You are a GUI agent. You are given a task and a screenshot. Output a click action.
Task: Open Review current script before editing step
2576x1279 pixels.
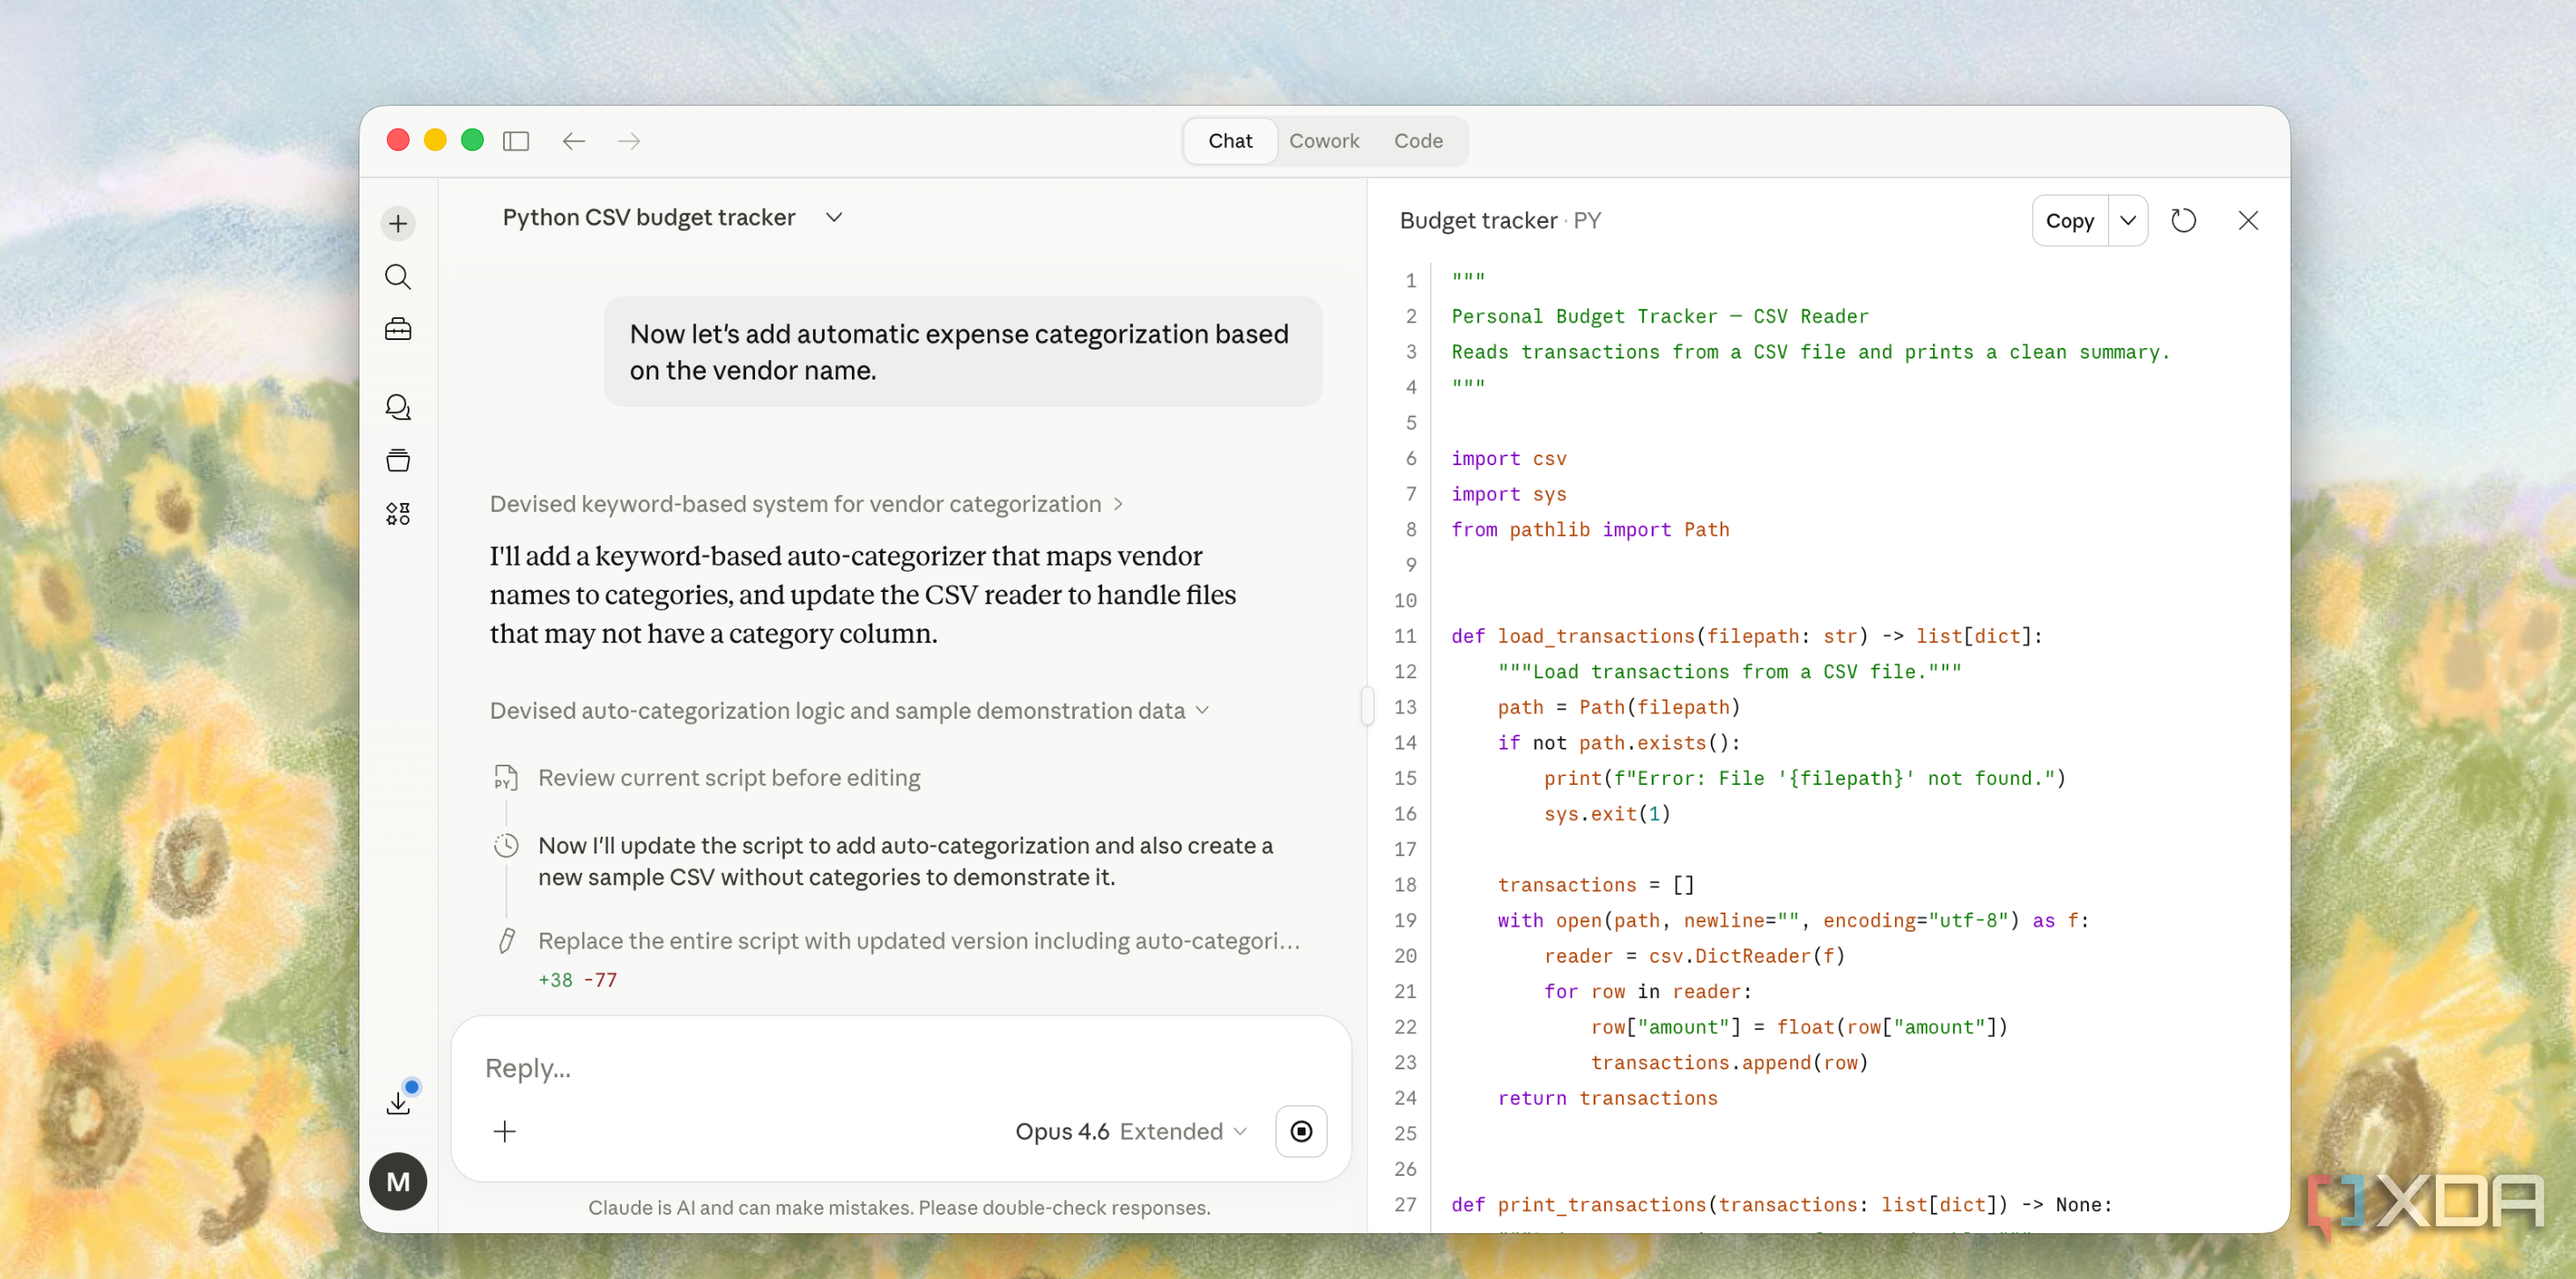[729, 777]
